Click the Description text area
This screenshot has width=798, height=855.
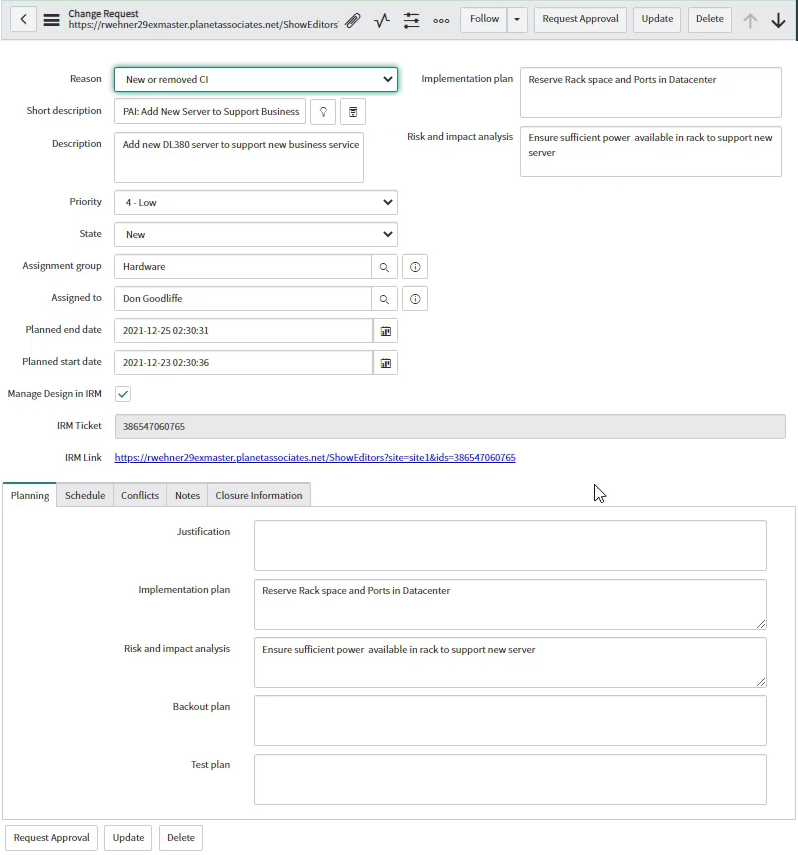[x=239, y=157]
